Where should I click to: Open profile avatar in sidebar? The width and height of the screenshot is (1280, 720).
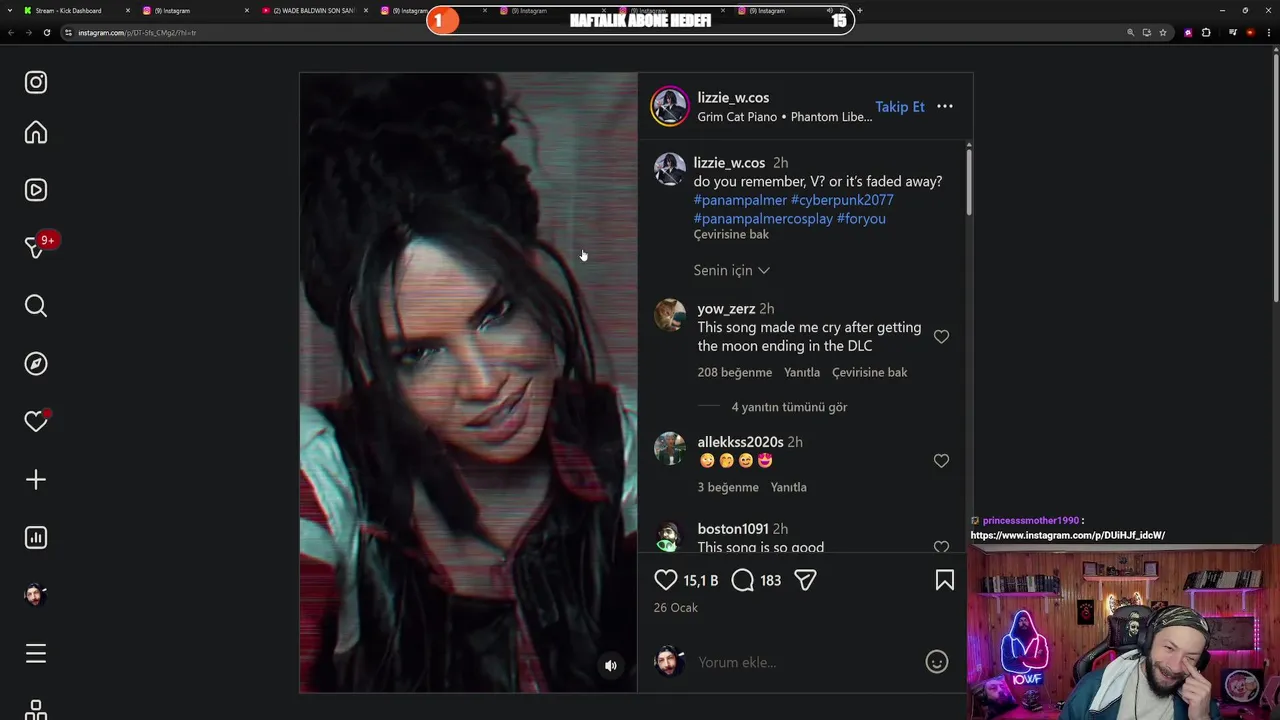[36, 595]
